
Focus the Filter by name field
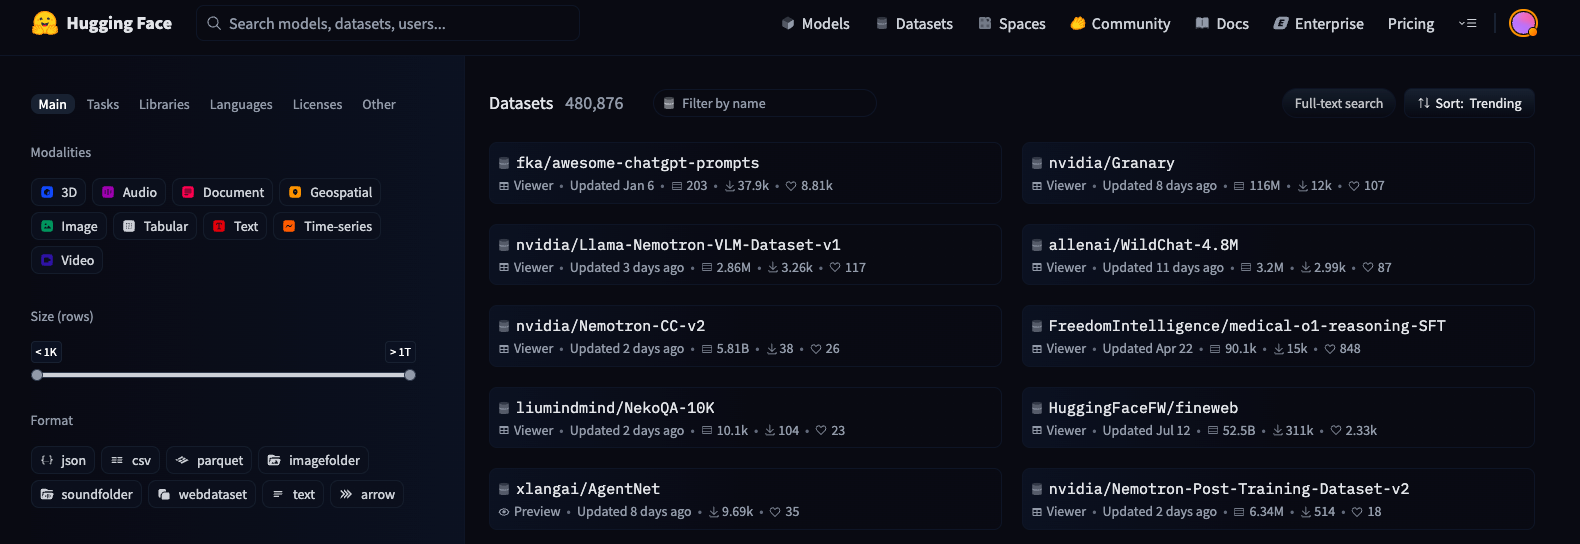tap(765, 103)
